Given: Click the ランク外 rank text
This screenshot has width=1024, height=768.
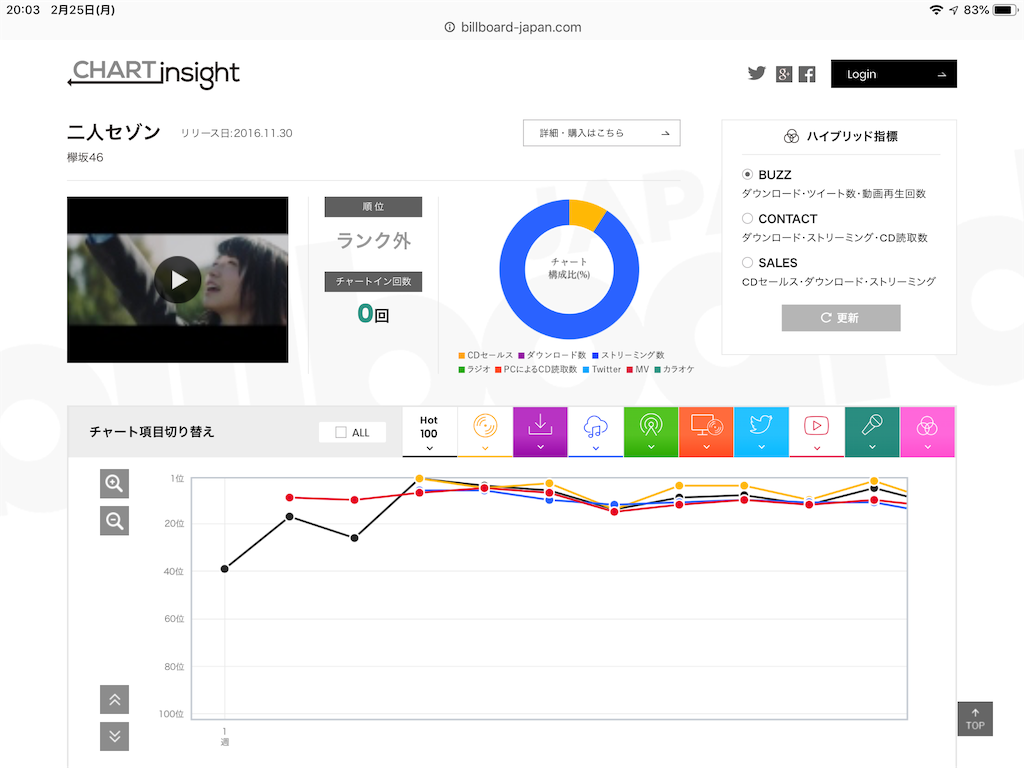Looking at the screenshot, I should pyautogui.click(x=374, y=240).
